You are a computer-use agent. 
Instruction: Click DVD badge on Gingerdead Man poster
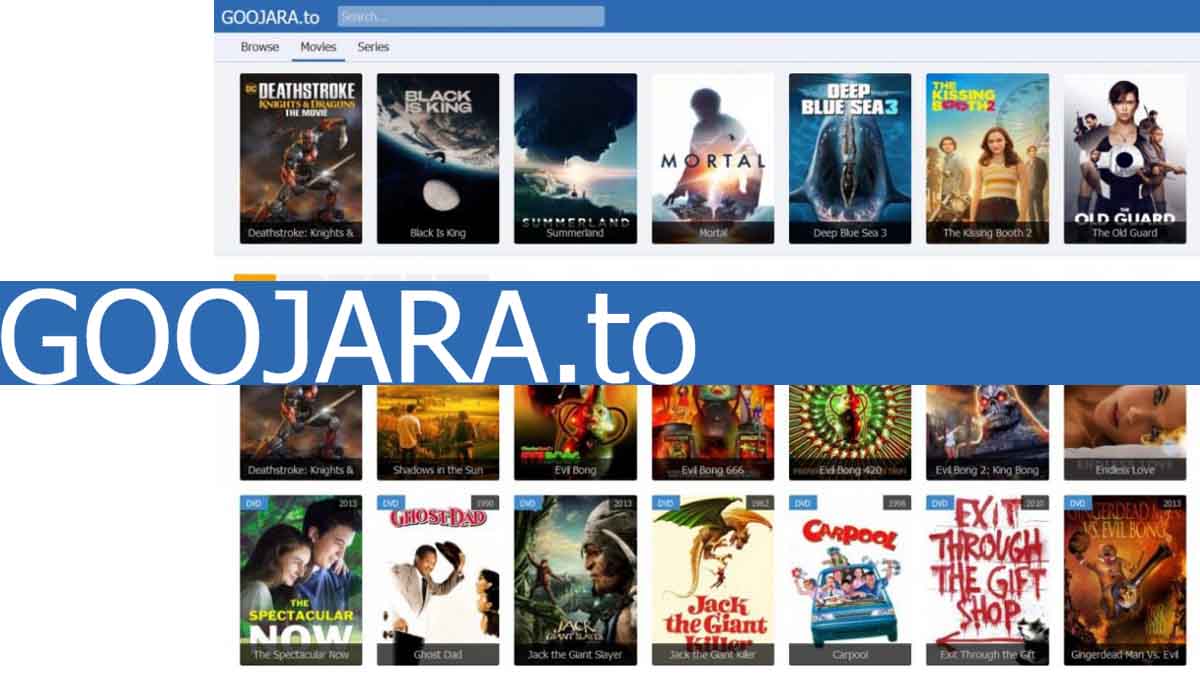point(1077,503)
